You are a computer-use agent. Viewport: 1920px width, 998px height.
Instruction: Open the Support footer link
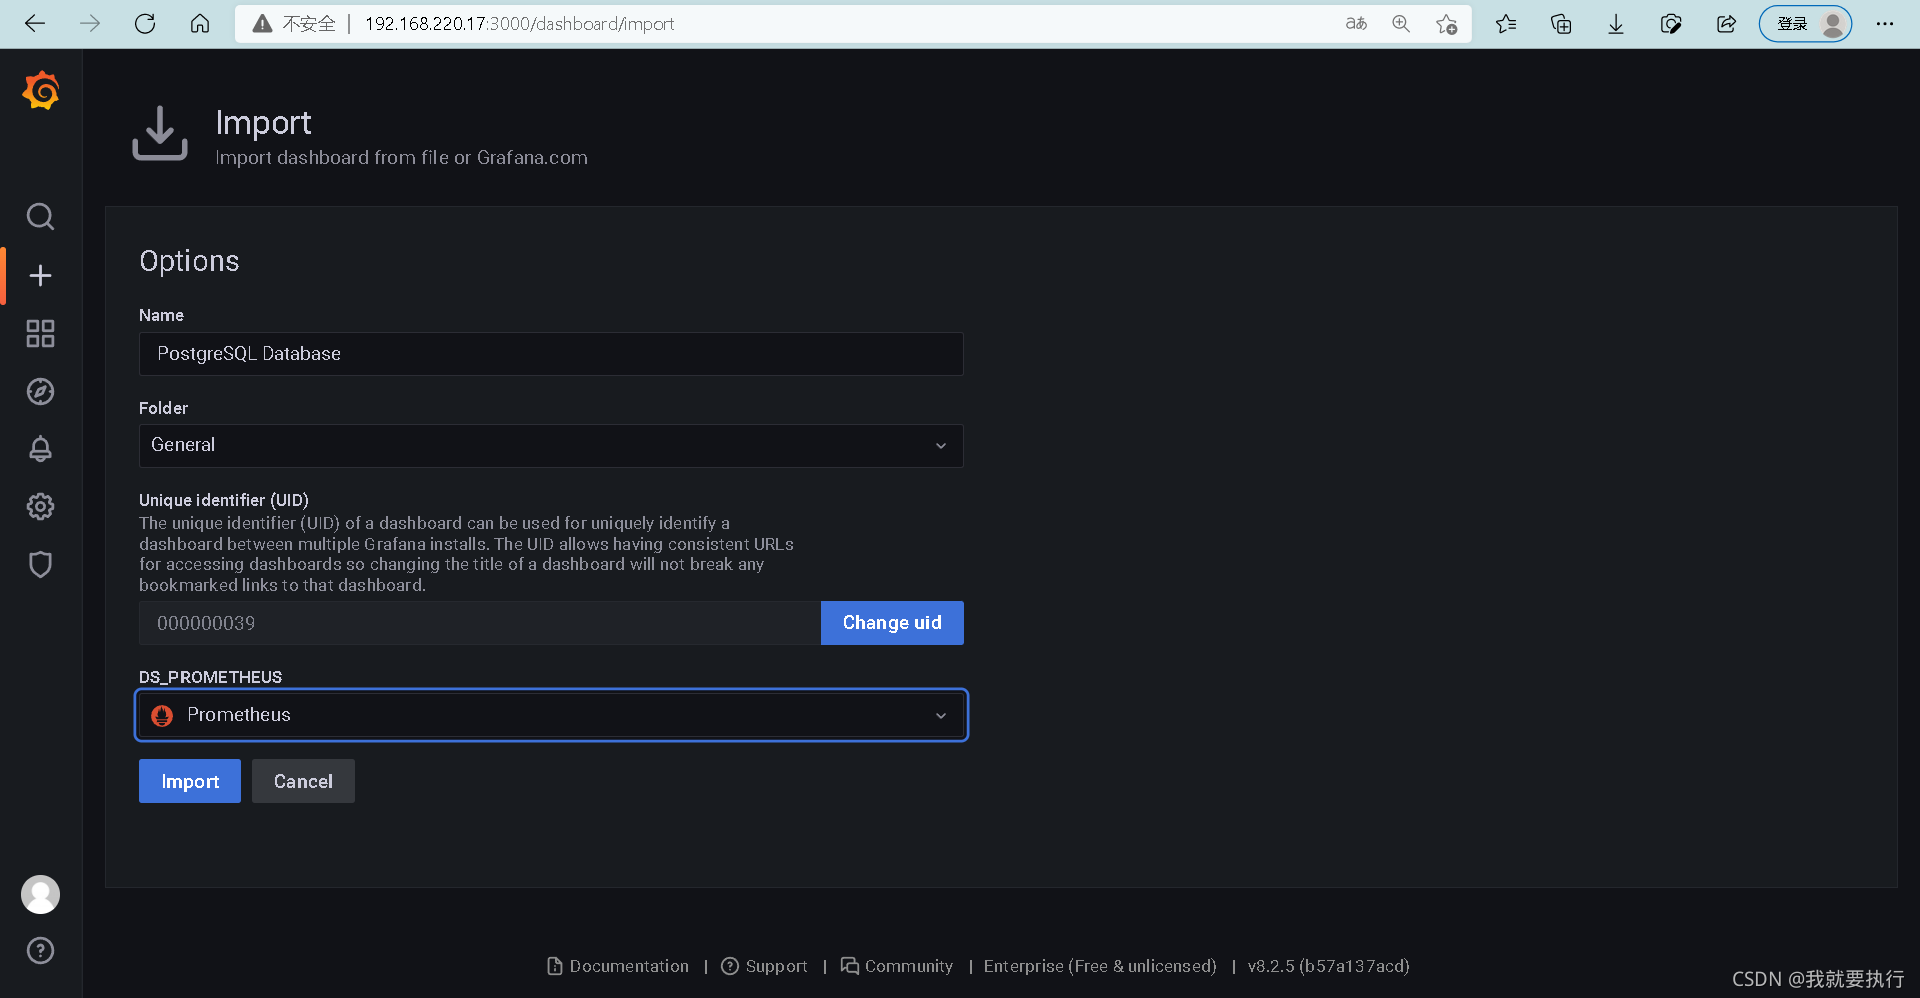764,966
